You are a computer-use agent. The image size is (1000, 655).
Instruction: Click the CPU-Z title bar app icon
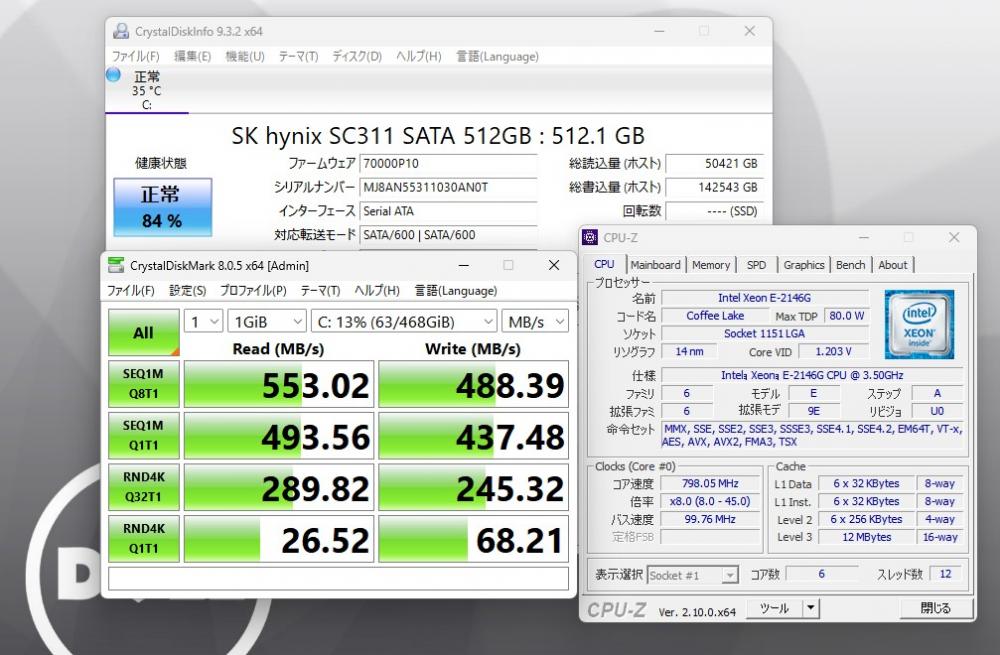(x=590, y=237)
